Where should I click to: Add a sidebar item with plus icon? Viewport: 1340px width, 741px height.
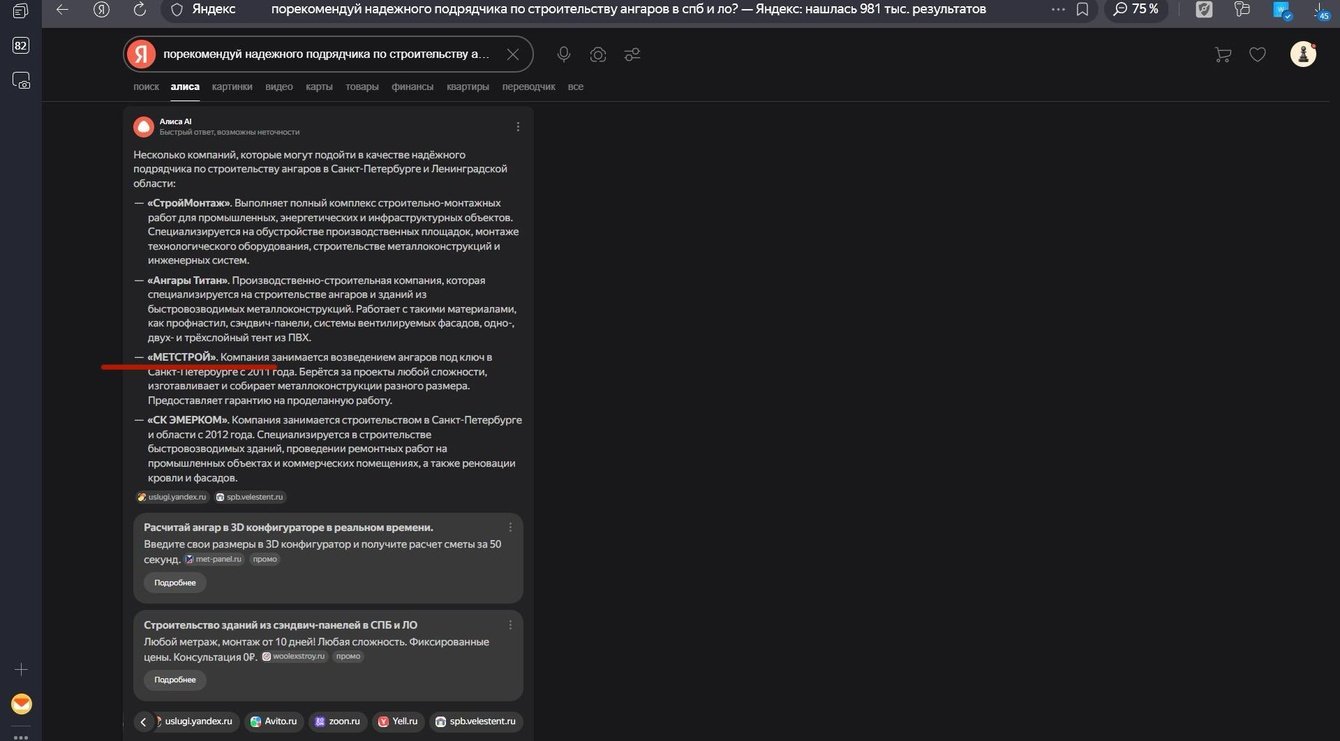point(20,669)
